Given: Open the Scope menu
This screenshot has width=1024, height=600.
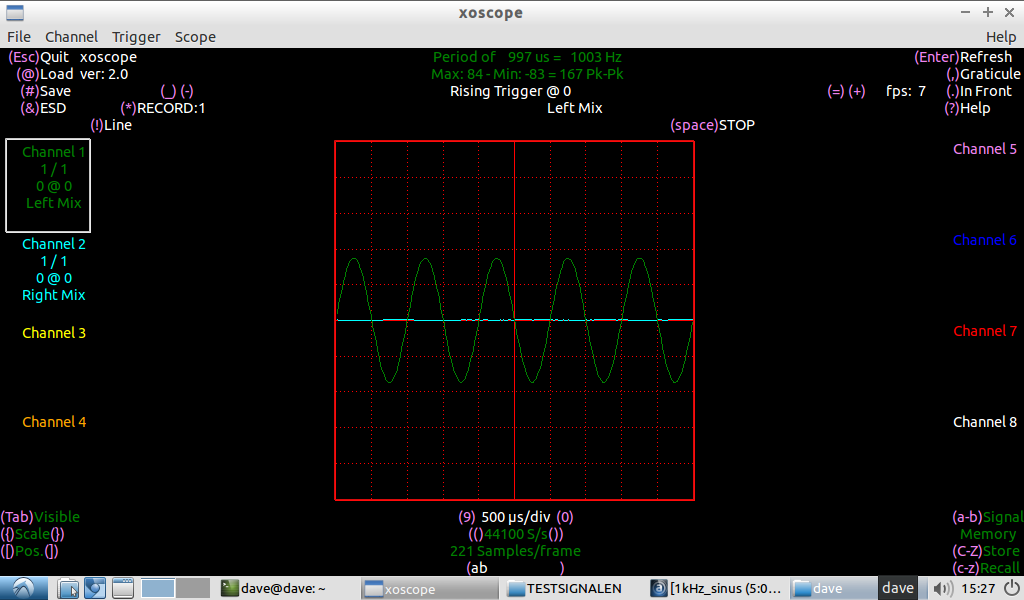Looking at the screenshot, I should tap(195, 37).
